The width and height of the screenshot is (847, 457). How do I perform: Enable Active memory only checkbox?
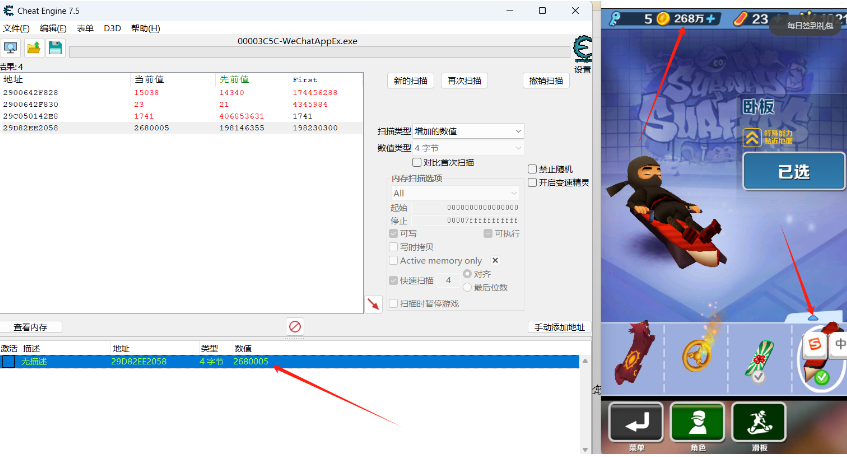tap(393, 260)
